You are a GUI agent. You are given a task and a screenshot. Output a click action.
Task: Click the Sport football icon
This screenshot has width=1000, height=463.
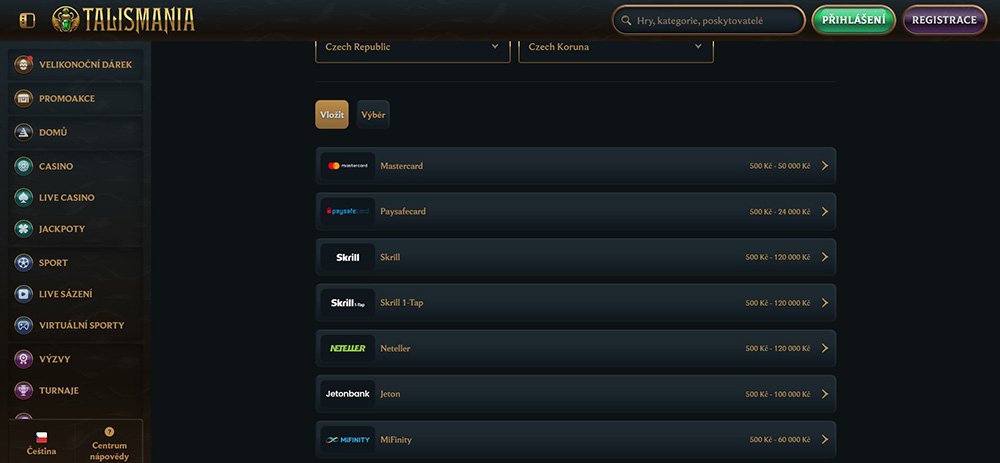pos(24,263)
